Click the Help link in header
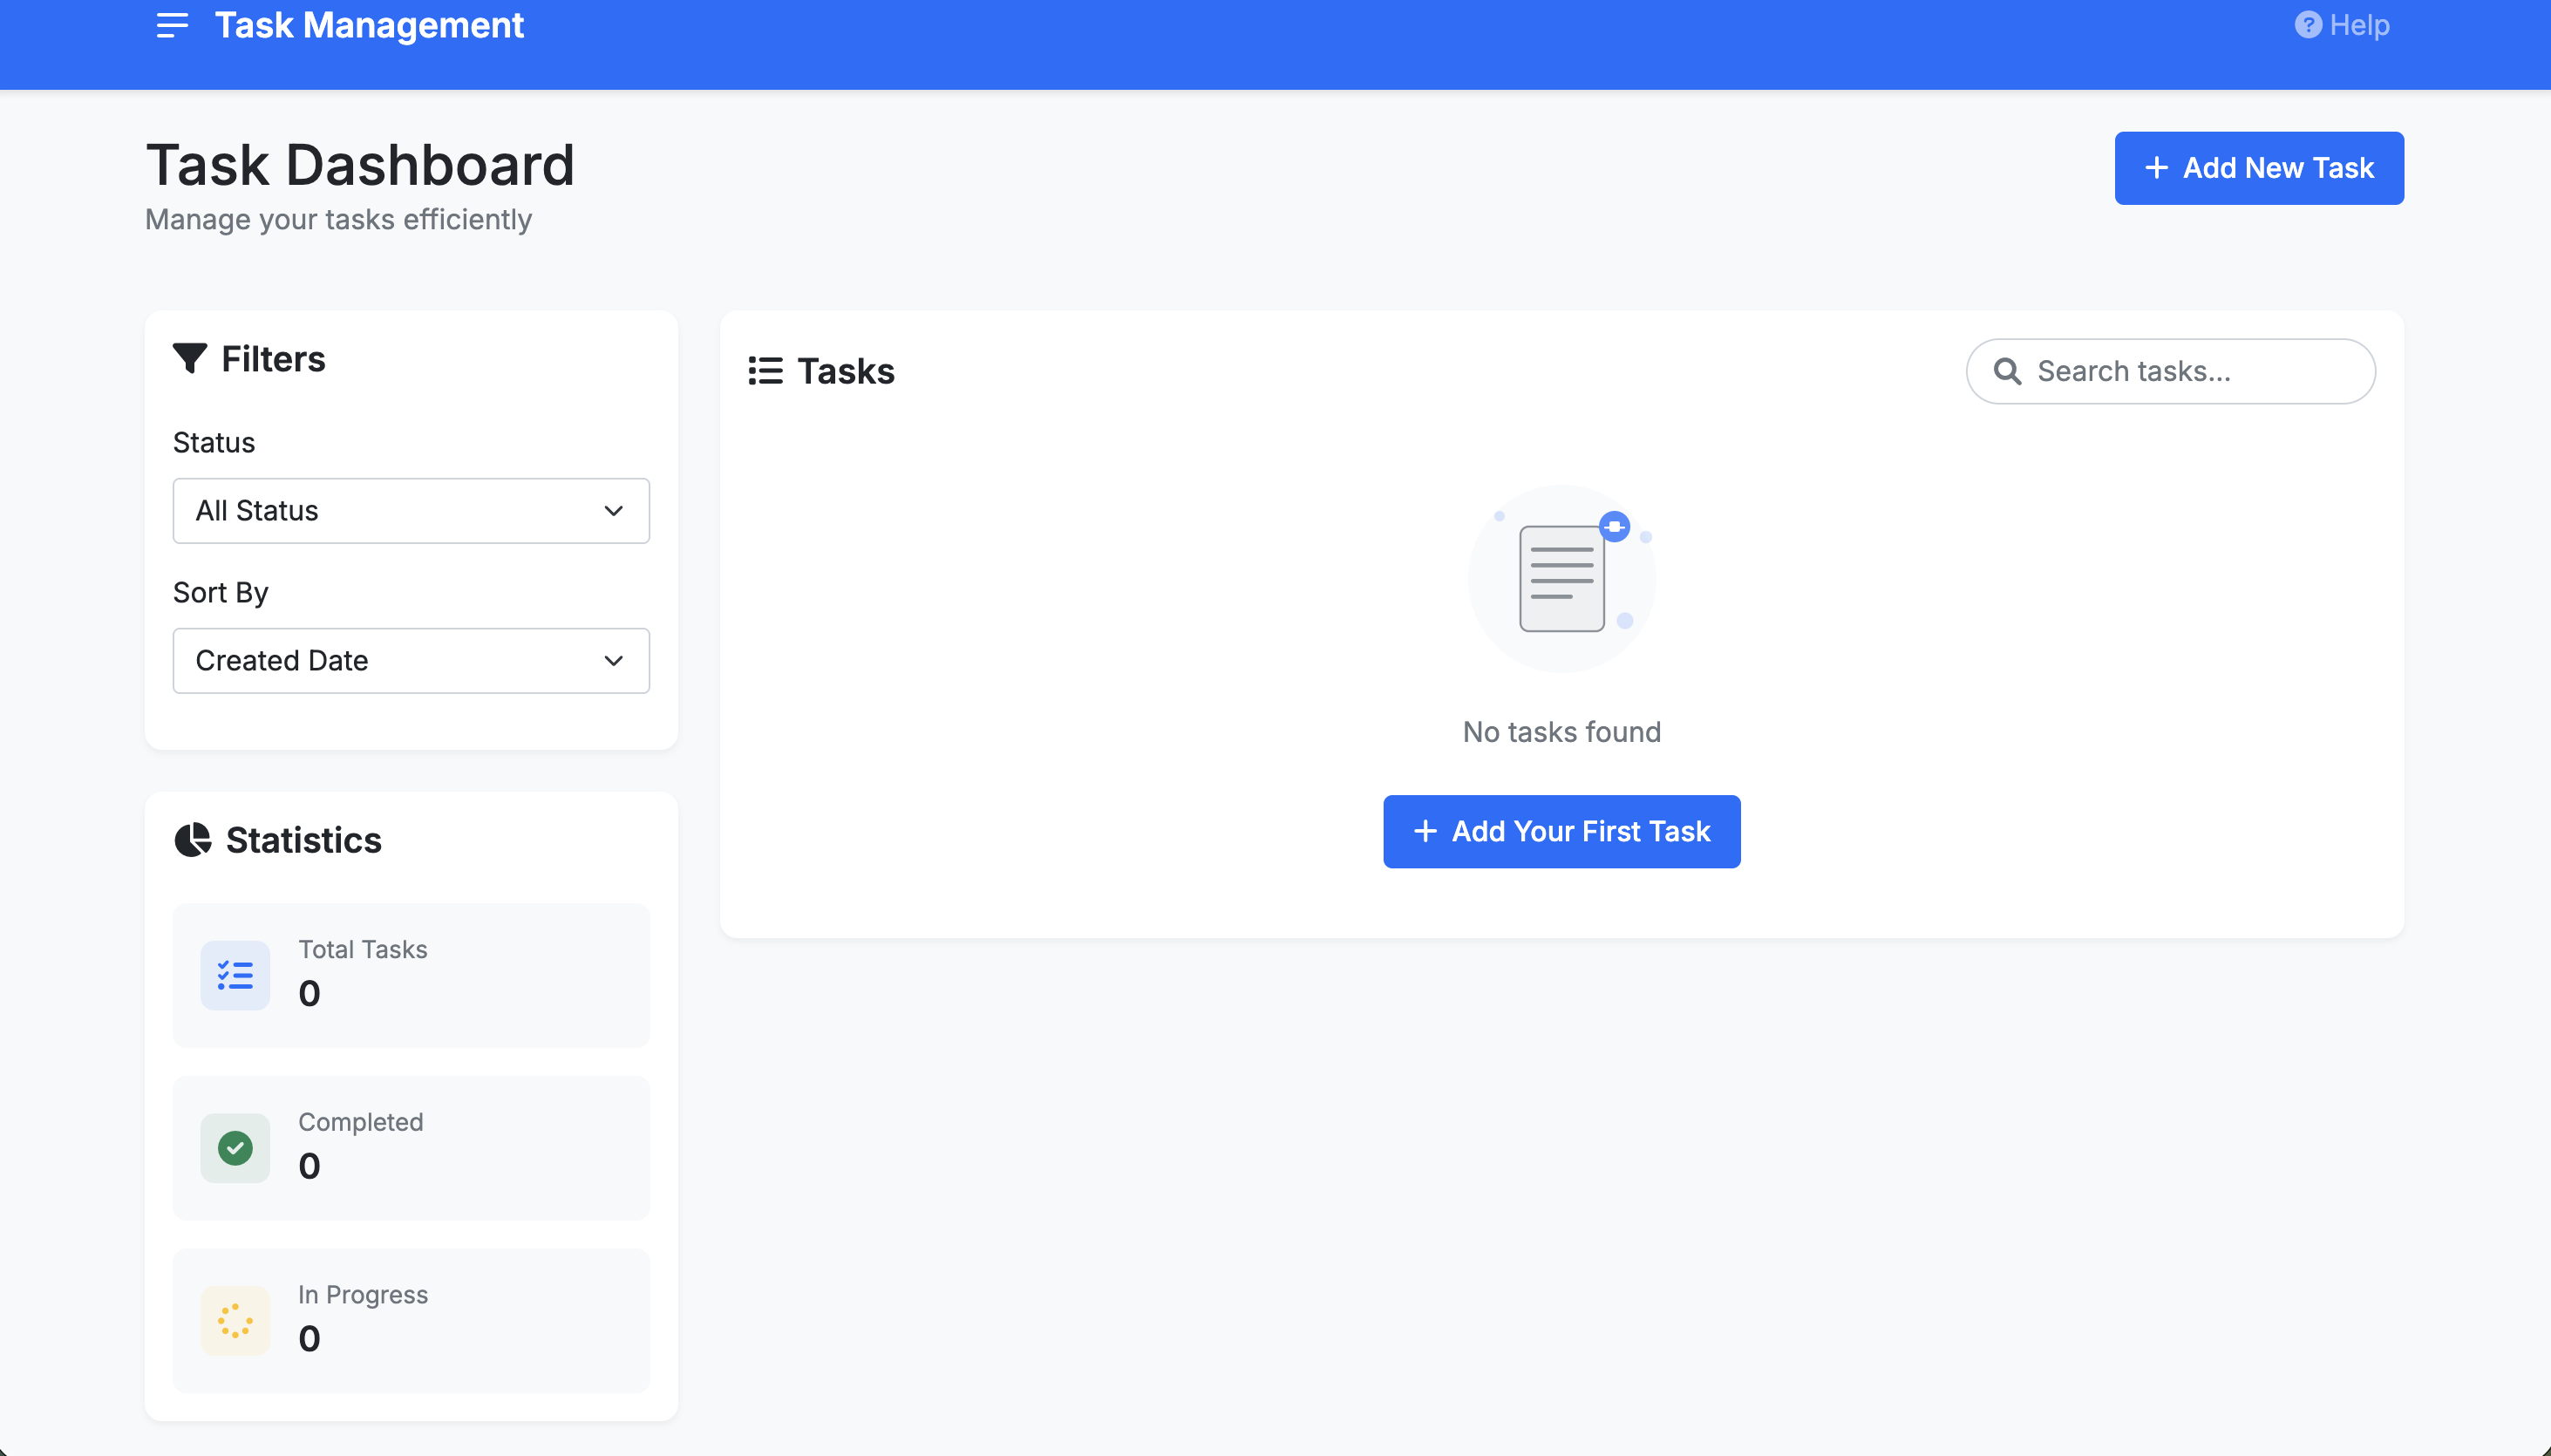The image size is (2551, 1456). 2358,25
